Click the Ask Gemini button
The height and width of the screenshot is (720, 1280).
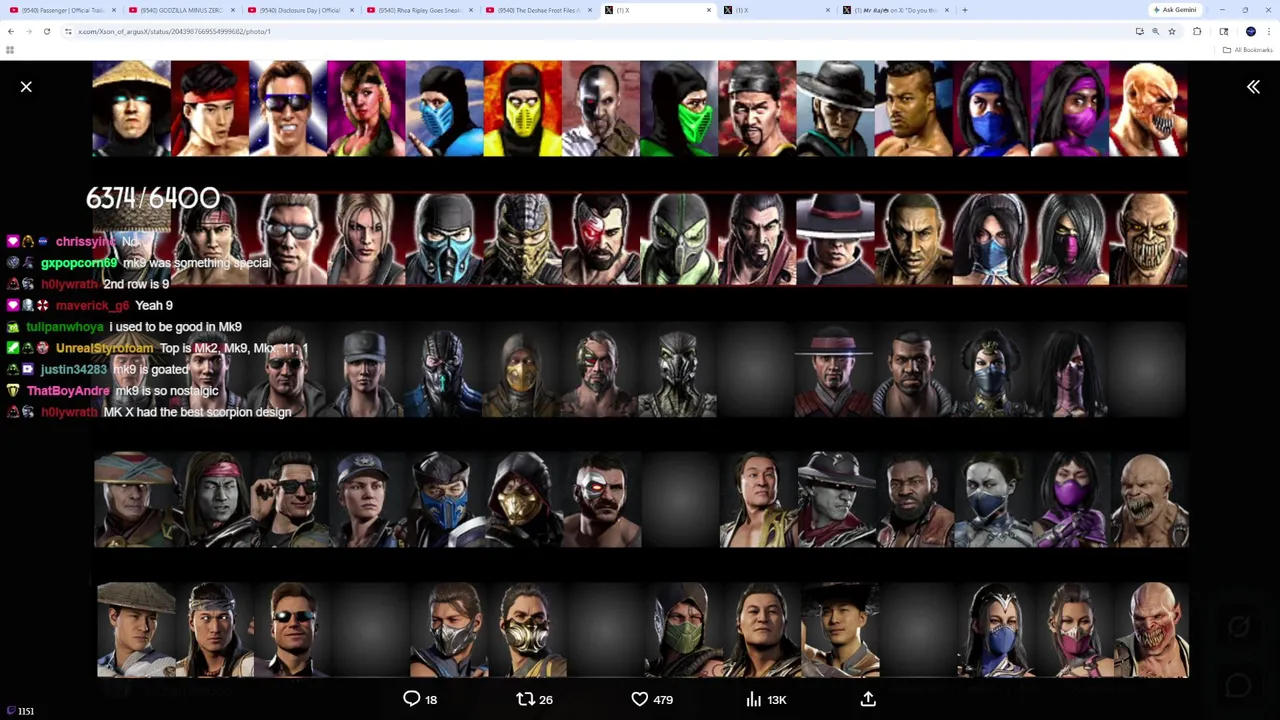pos(1175,10)
